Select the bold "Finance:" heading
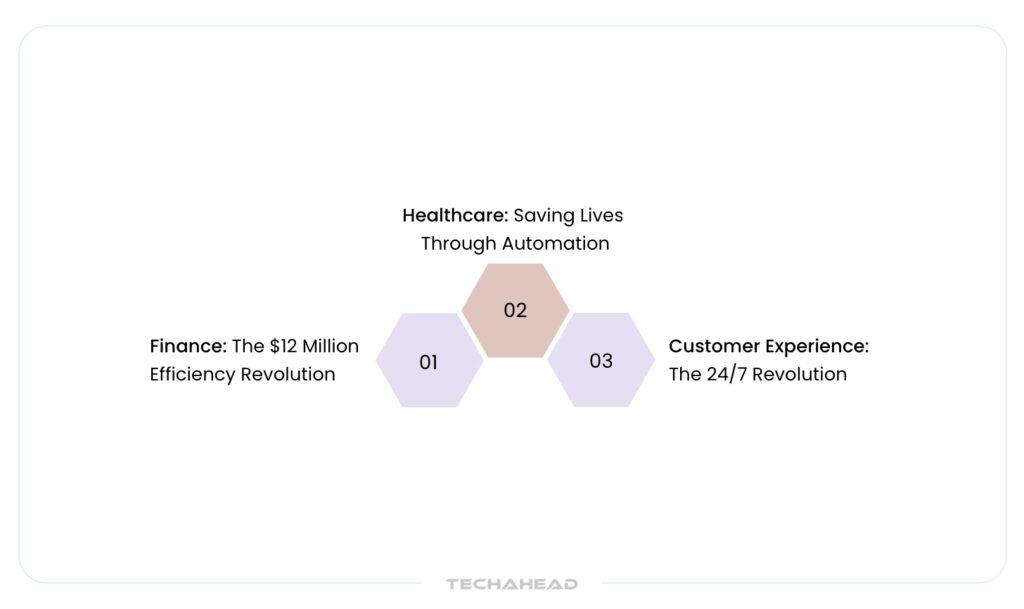Image resolution: width=1024 pixels, height=609 pixels. [x=188, y=346]
